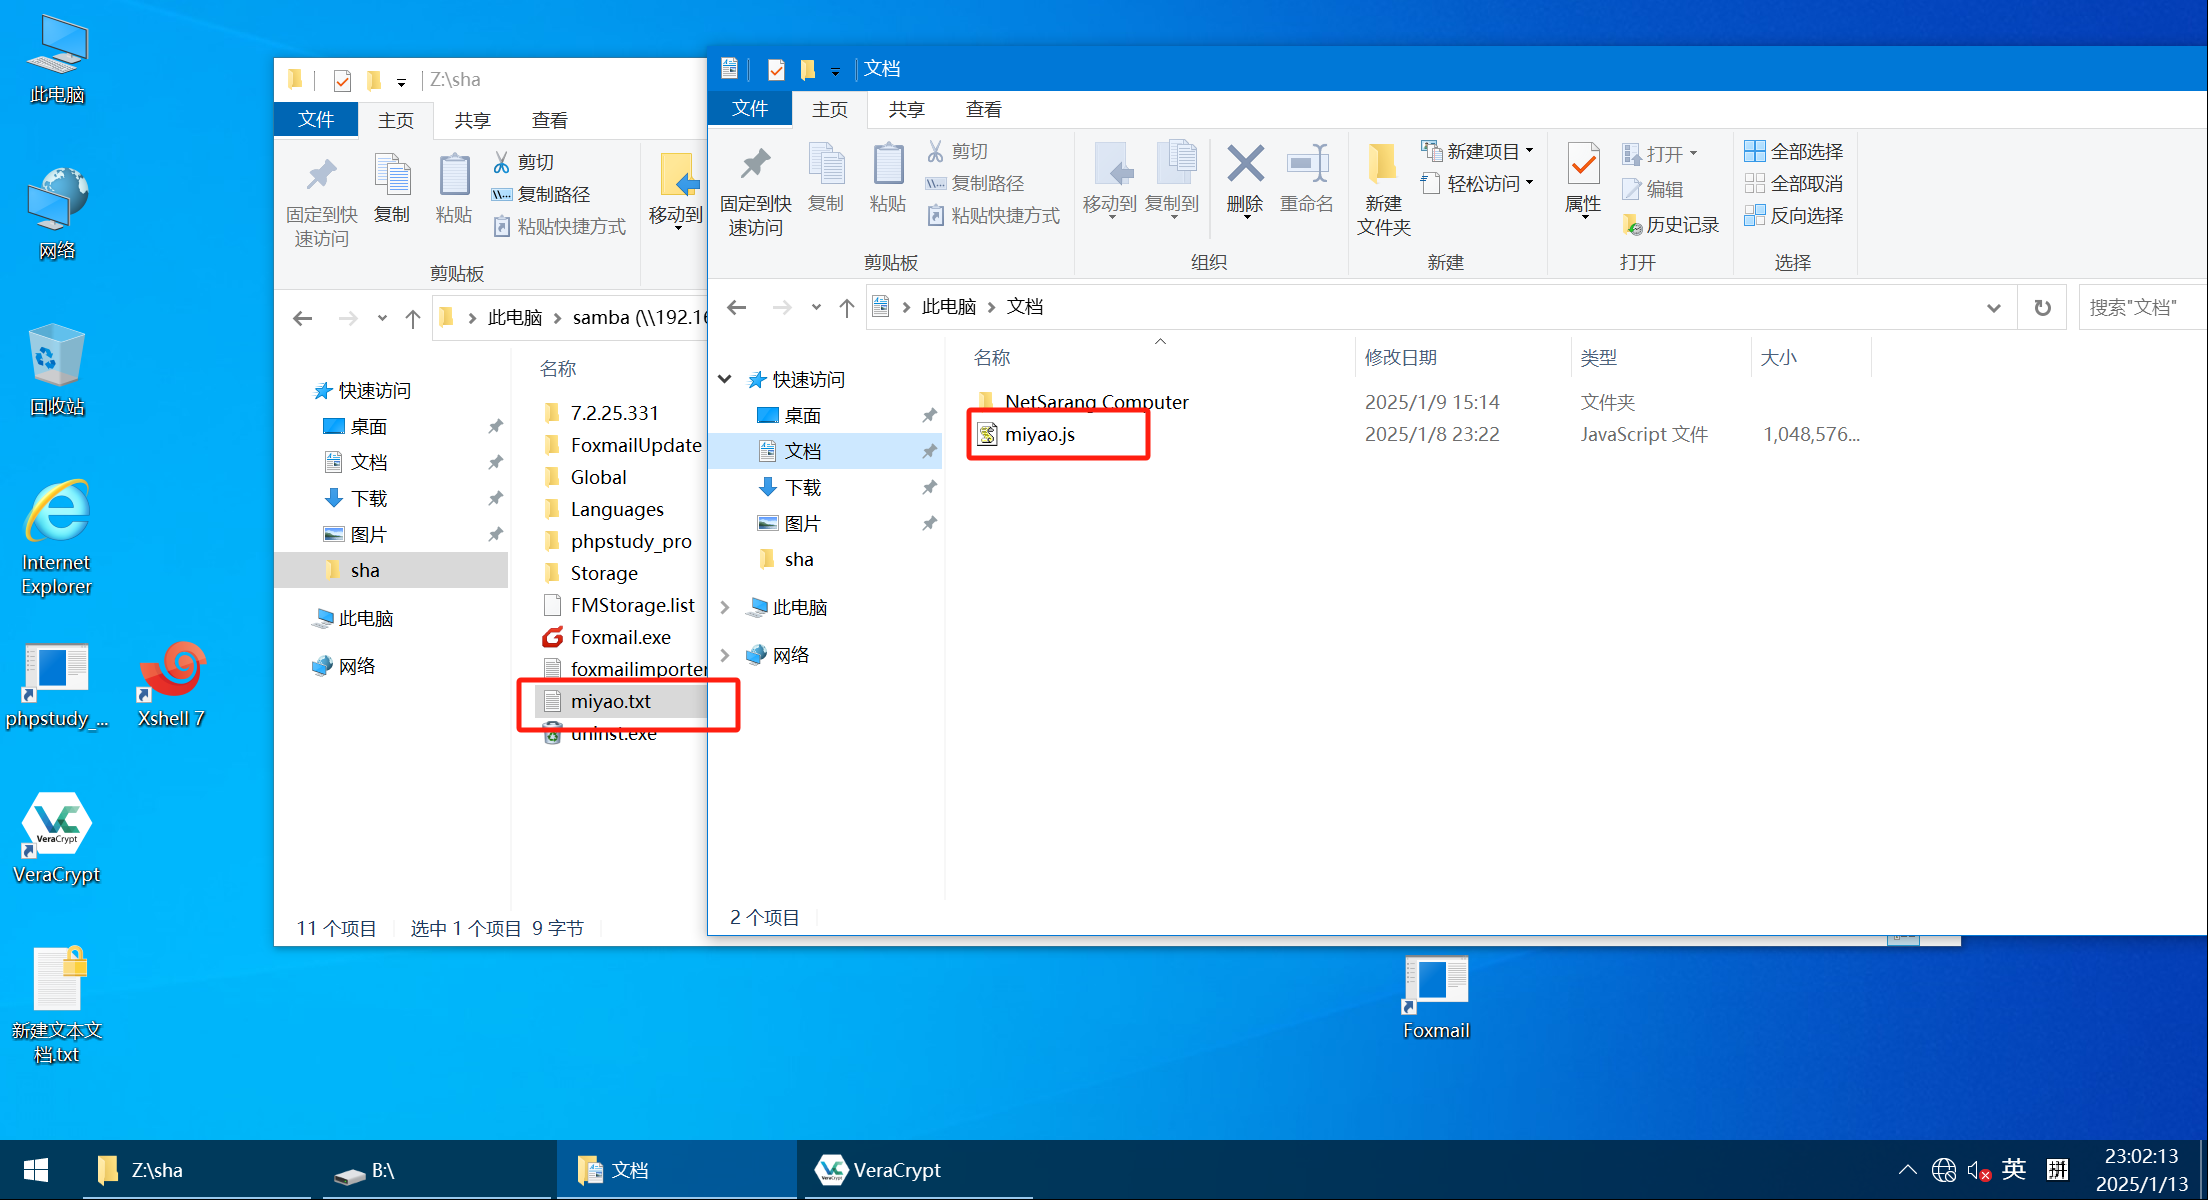Click Select None (全部取消) in ribbon
This screenshot has width=2208, height=1200.
click(x=1794, y=183)
